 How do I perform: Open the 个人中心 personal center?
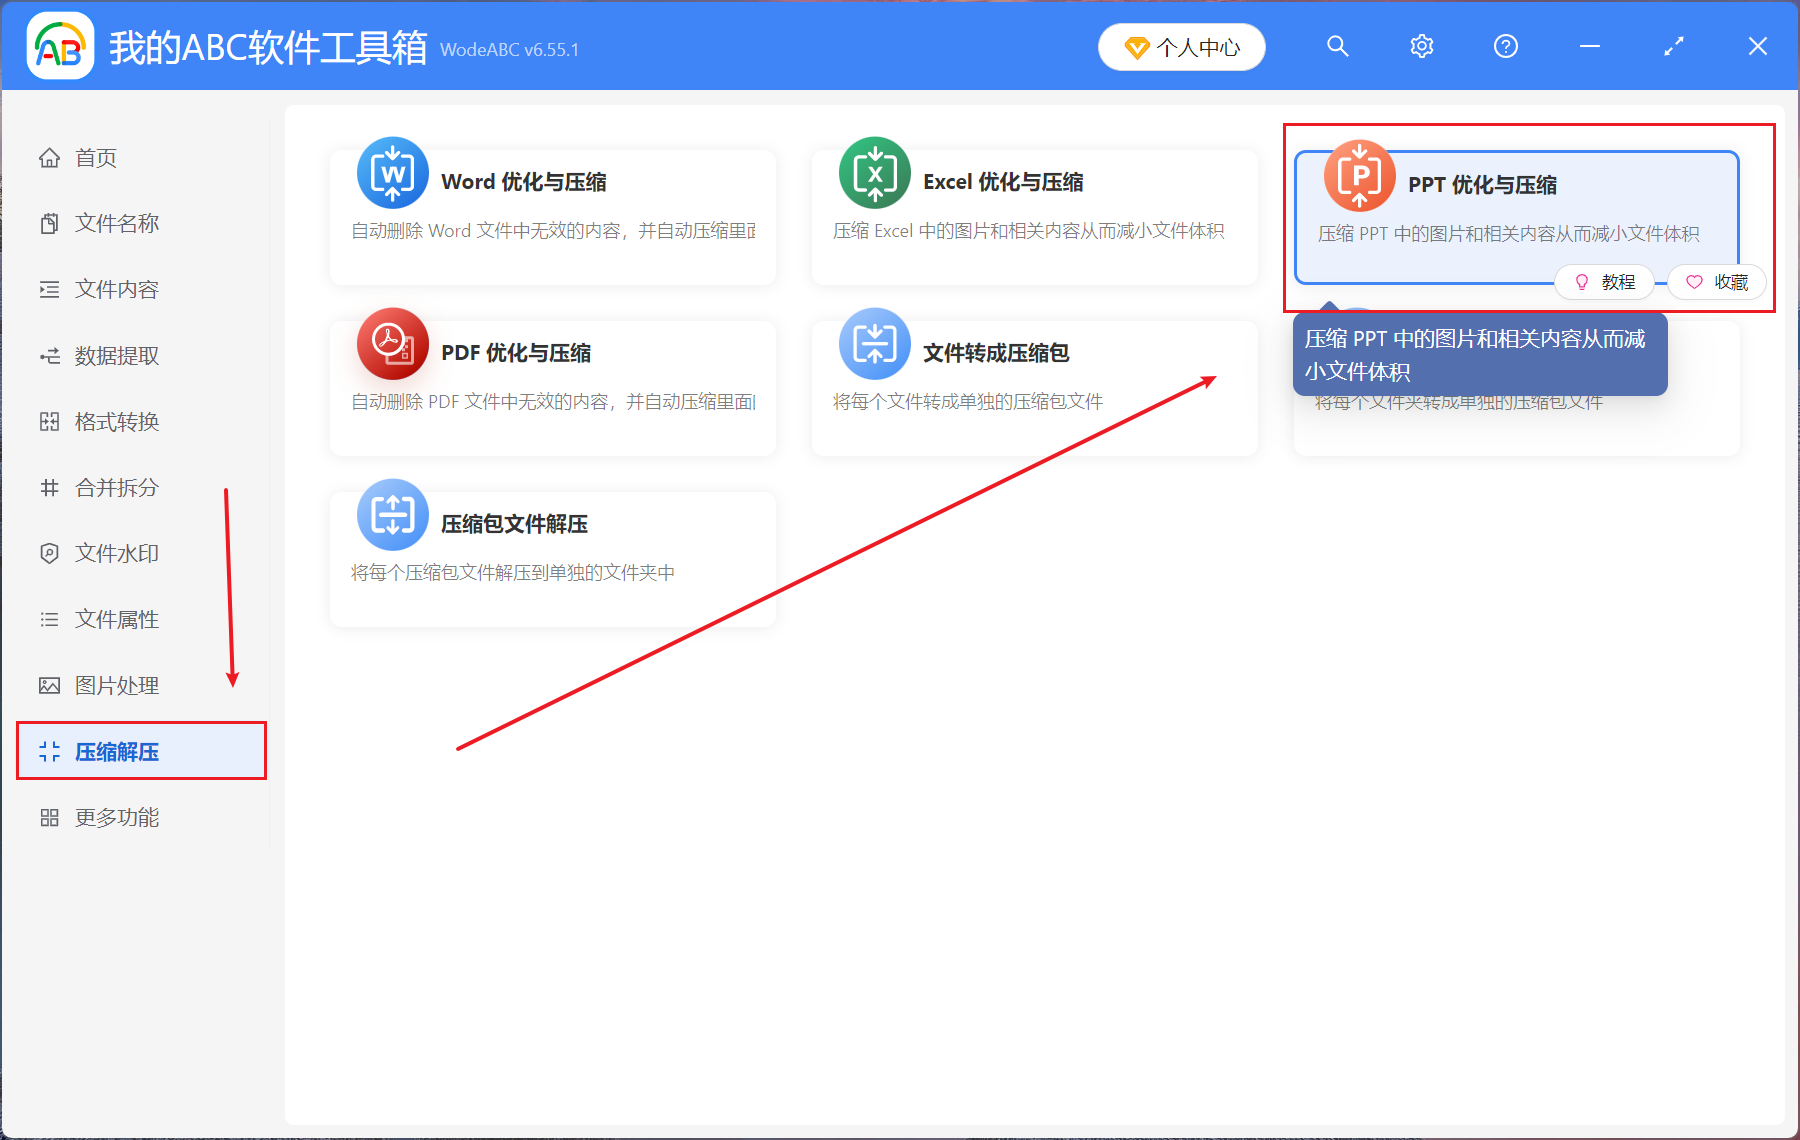pos(1181,46)
